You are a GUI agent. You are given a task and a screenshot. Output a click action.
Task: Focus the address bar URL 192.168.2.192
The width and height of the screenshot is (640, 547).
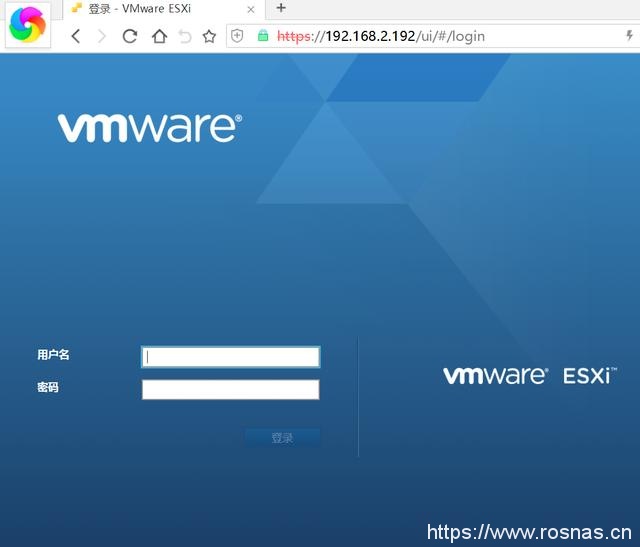381,36
